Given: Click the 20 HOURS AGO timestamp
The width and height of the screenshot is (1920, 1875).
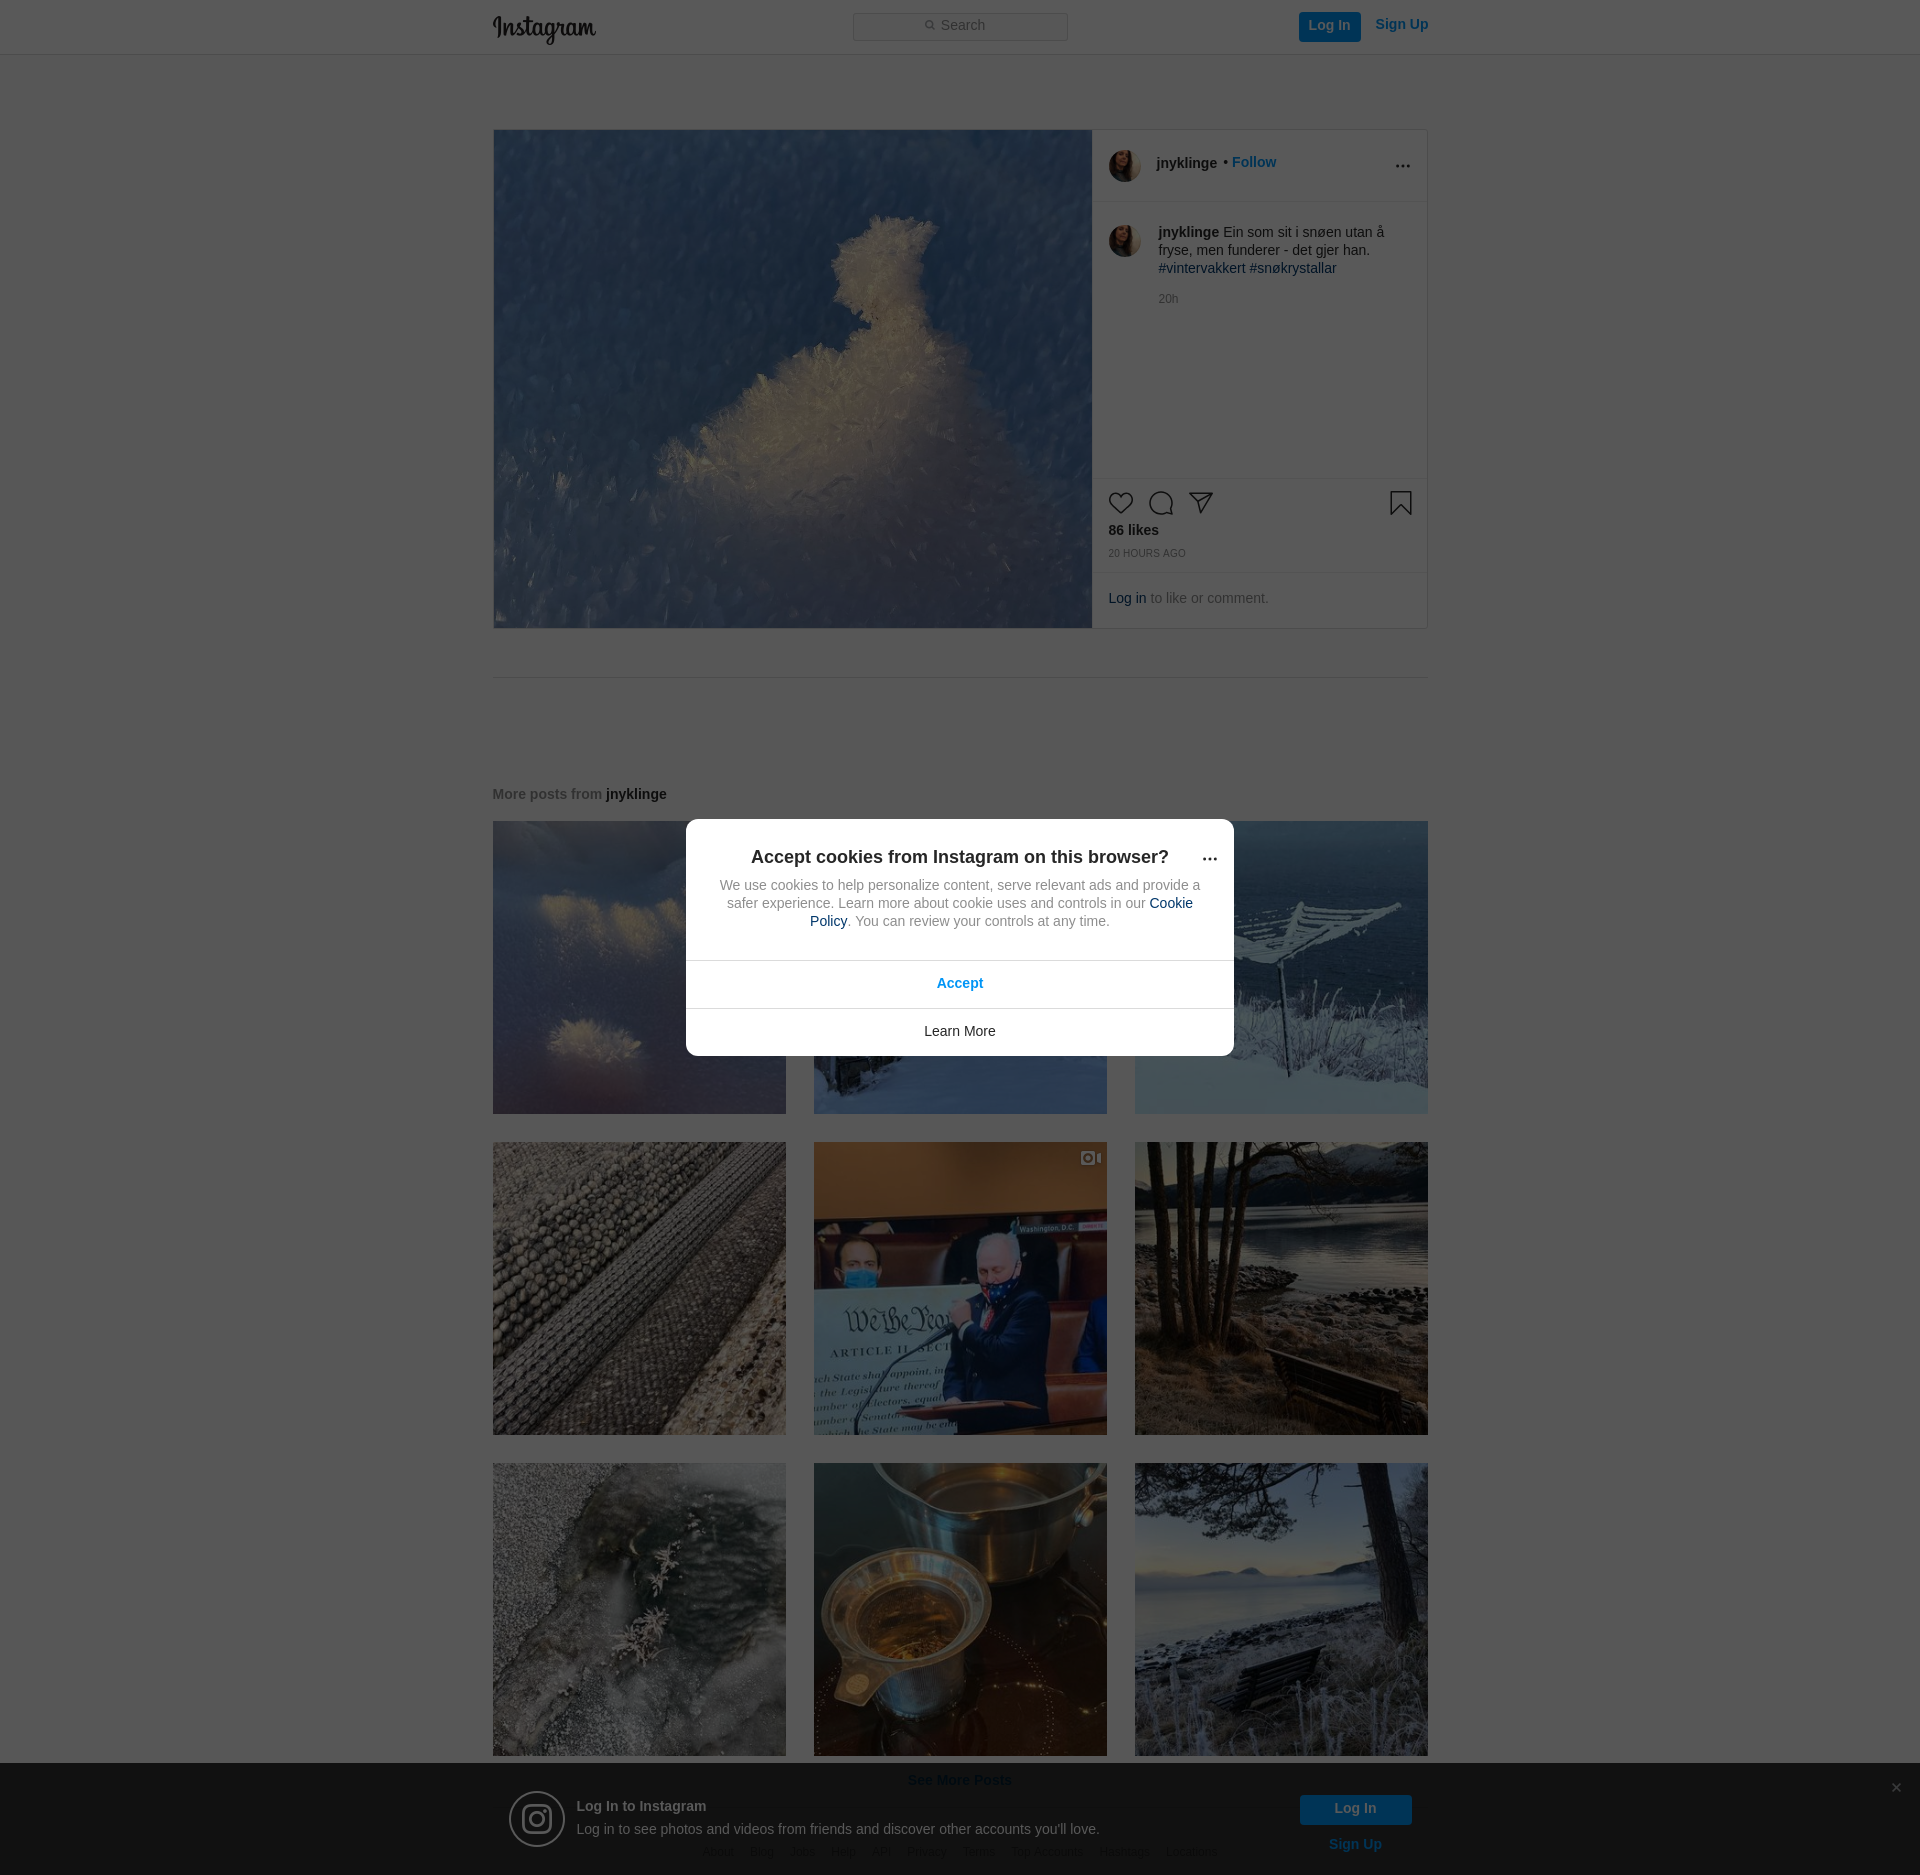Looking at the screenshot, I should tap(1146, 553).
